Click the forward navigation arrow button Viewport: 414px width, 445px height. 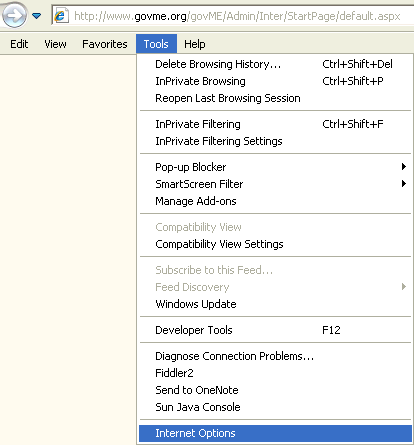[14, 15]
